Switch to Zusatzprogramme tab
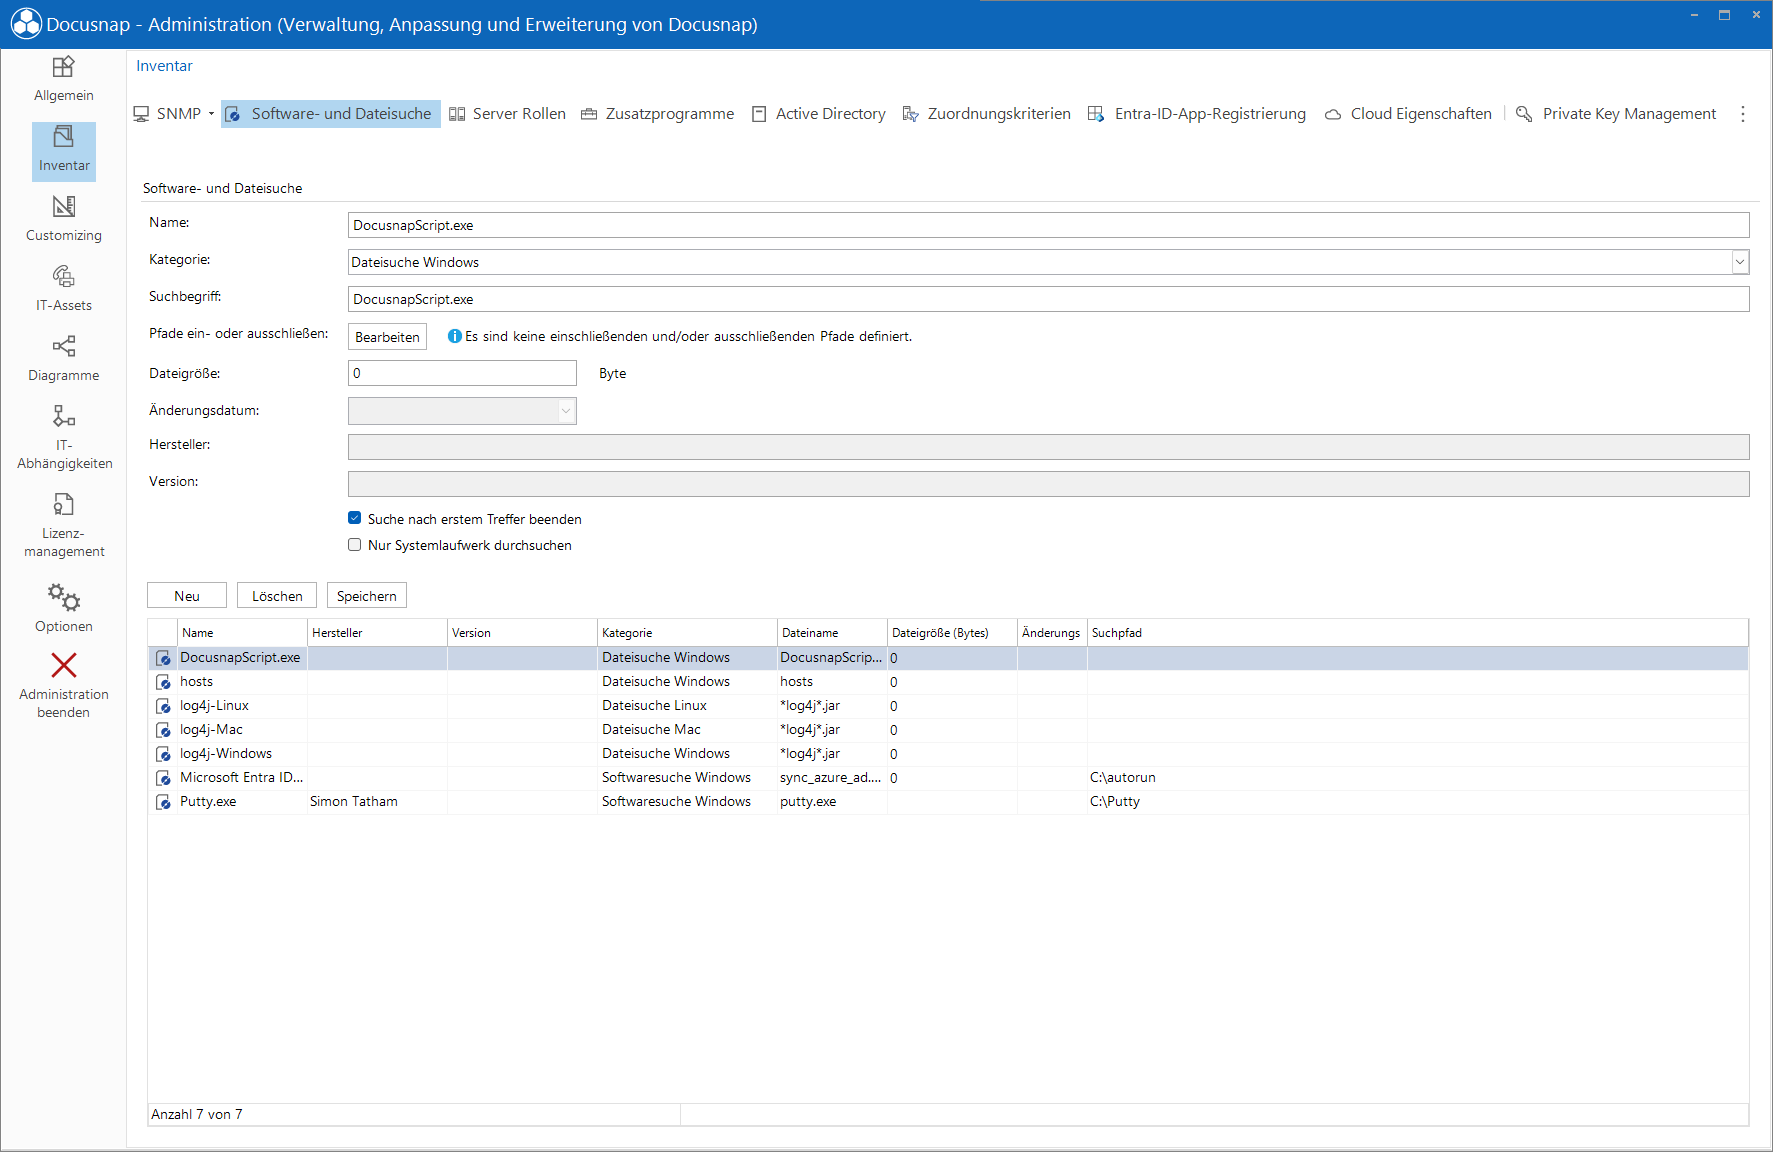This screenshot has height=1152, width=1773. (658, 114)
